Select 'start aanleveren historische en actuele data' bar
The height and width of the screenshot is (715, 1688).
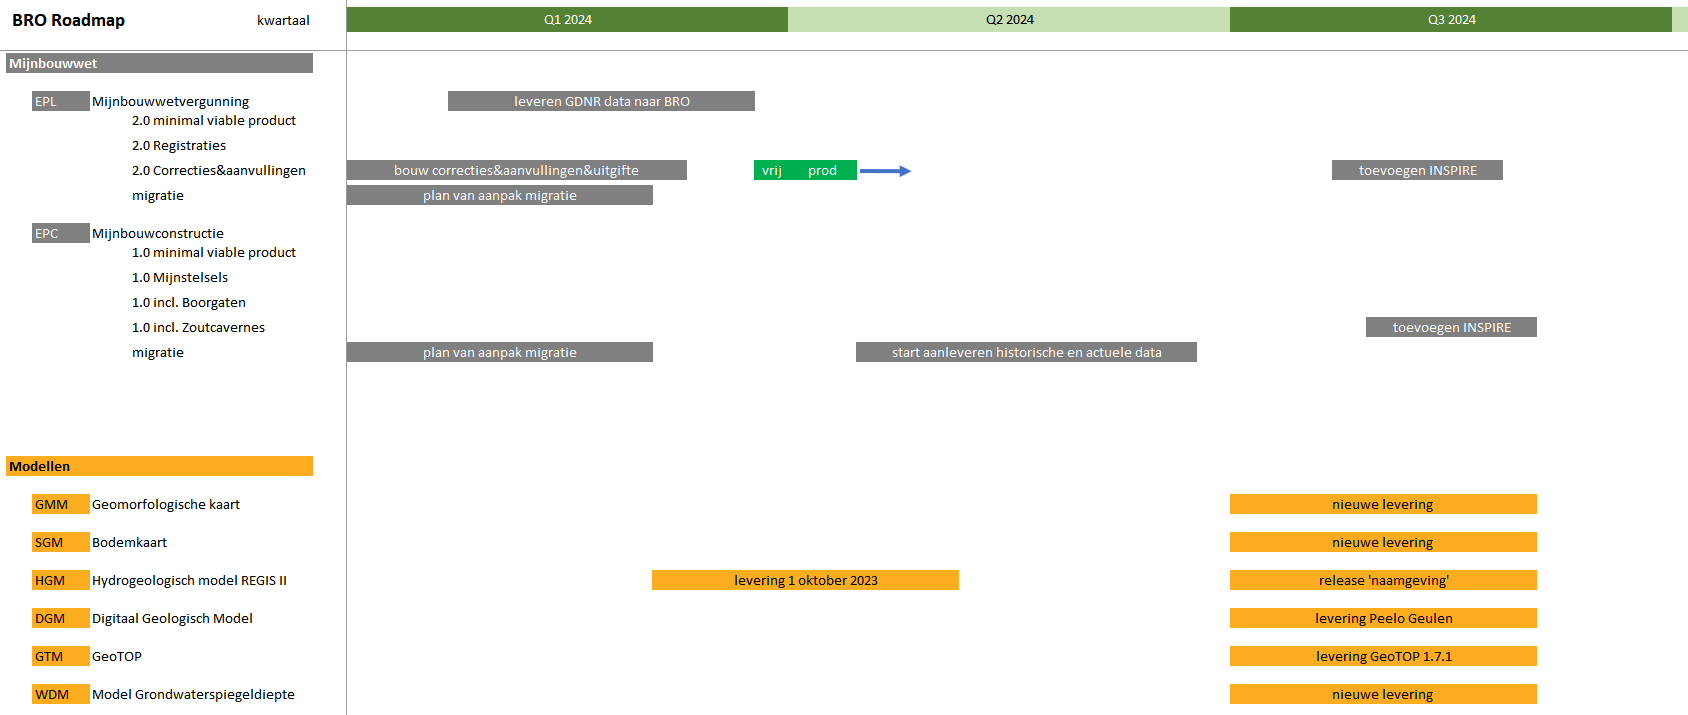coord(1026,353)
